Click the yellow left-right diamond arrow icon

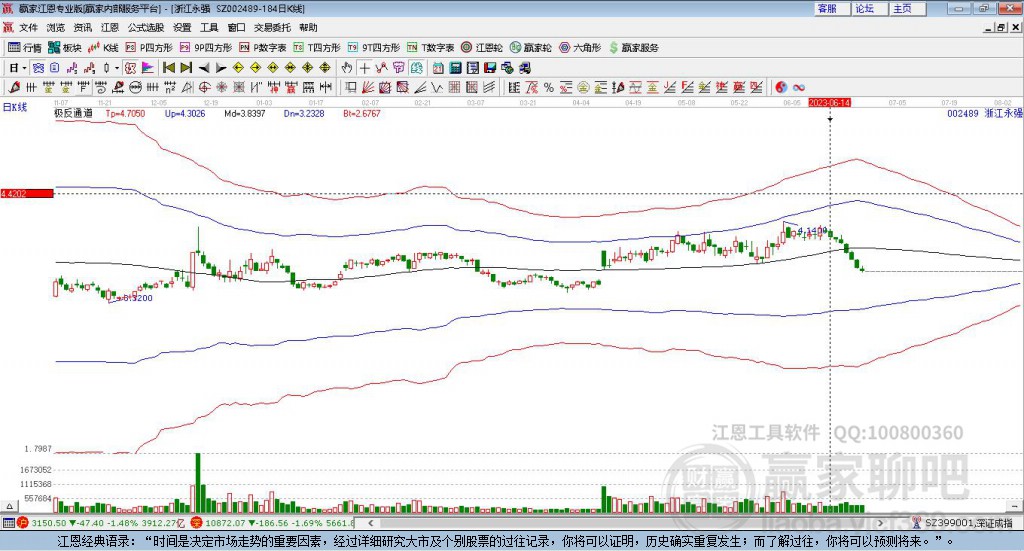(x=273, y=68)
